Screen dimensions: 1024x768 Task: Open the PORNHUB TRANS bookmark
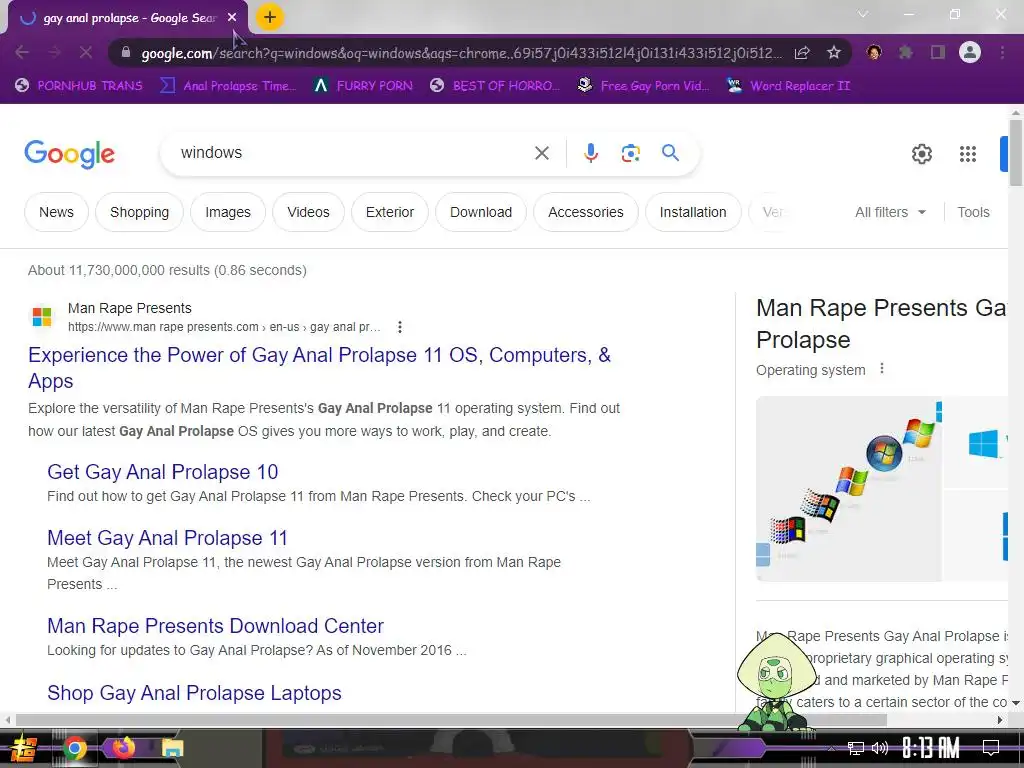pyautogui.click(x=78, y=86)
